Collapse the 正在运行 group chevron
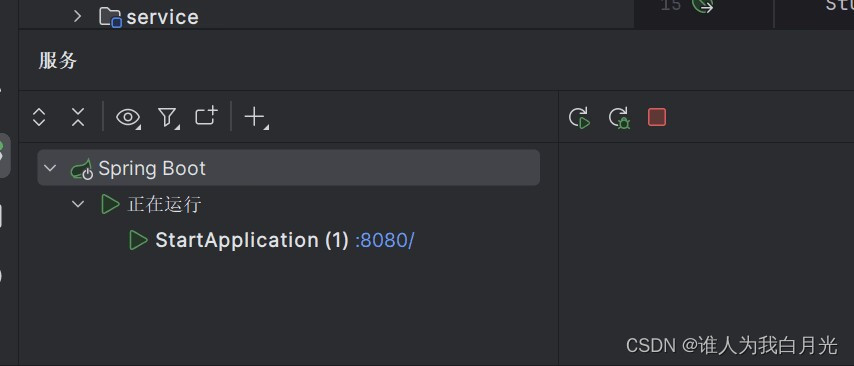 coord(78,204)
